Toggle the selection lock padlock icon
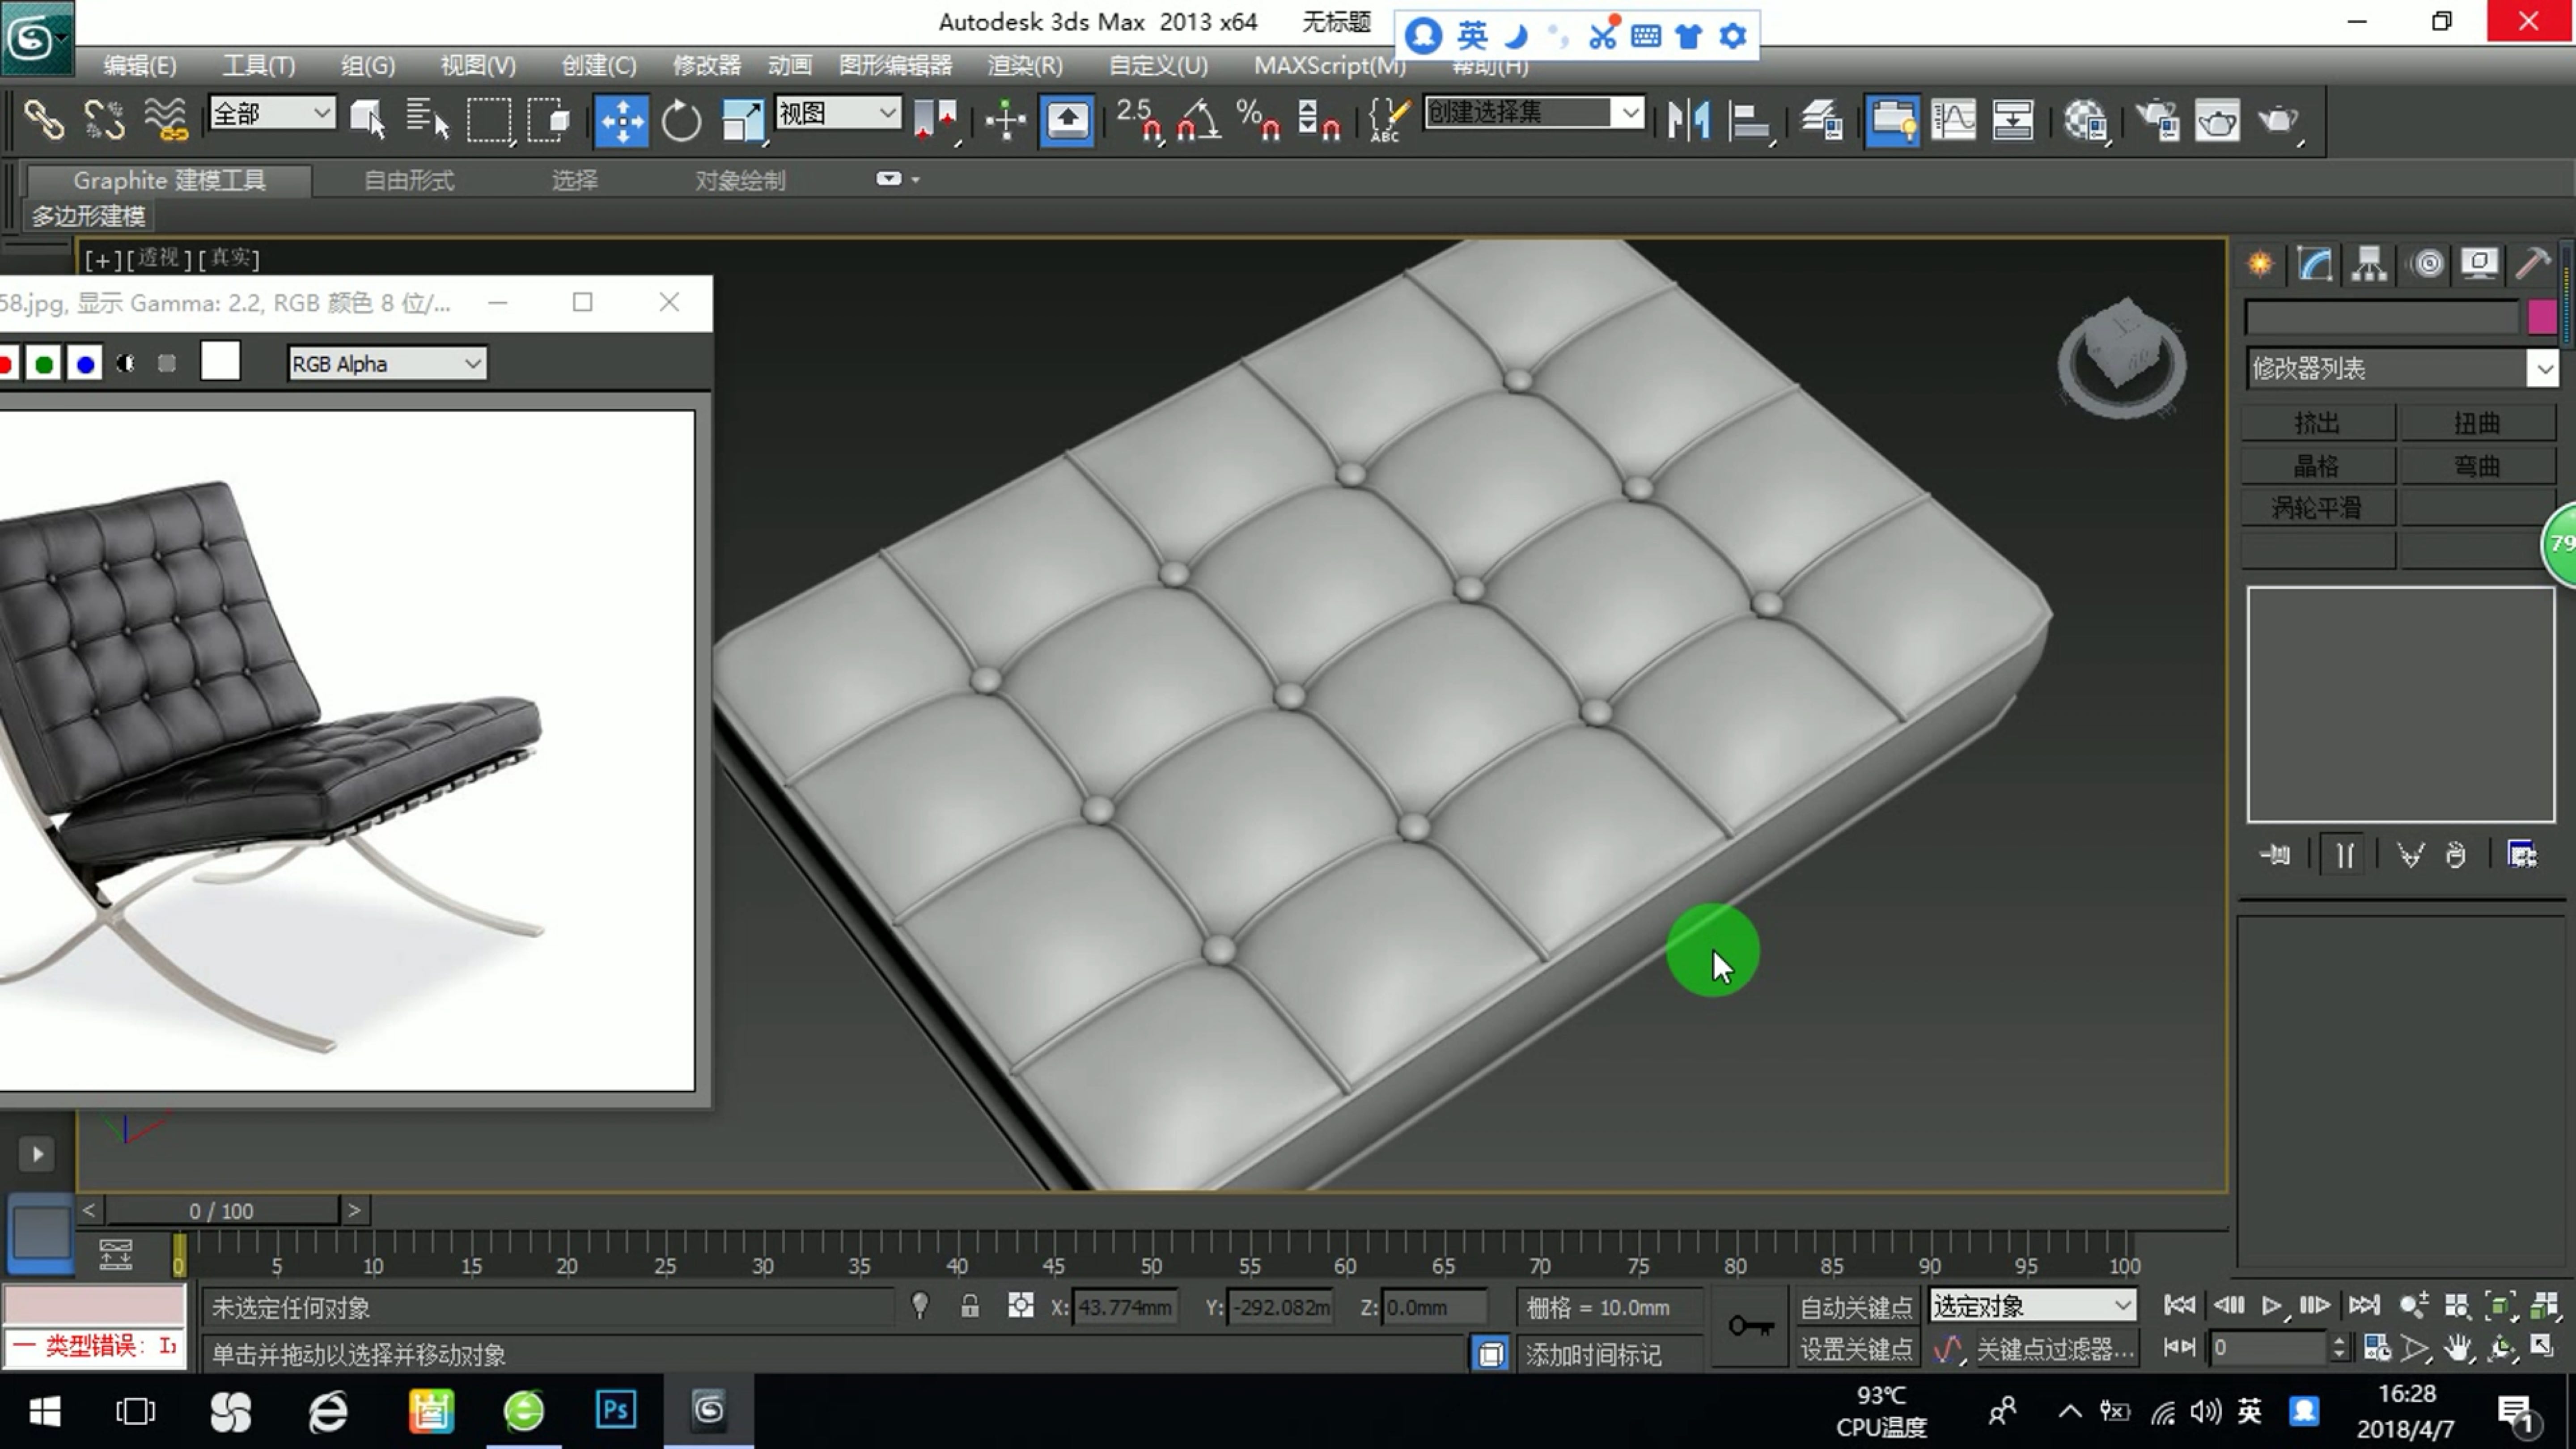 click(969, 1306)
